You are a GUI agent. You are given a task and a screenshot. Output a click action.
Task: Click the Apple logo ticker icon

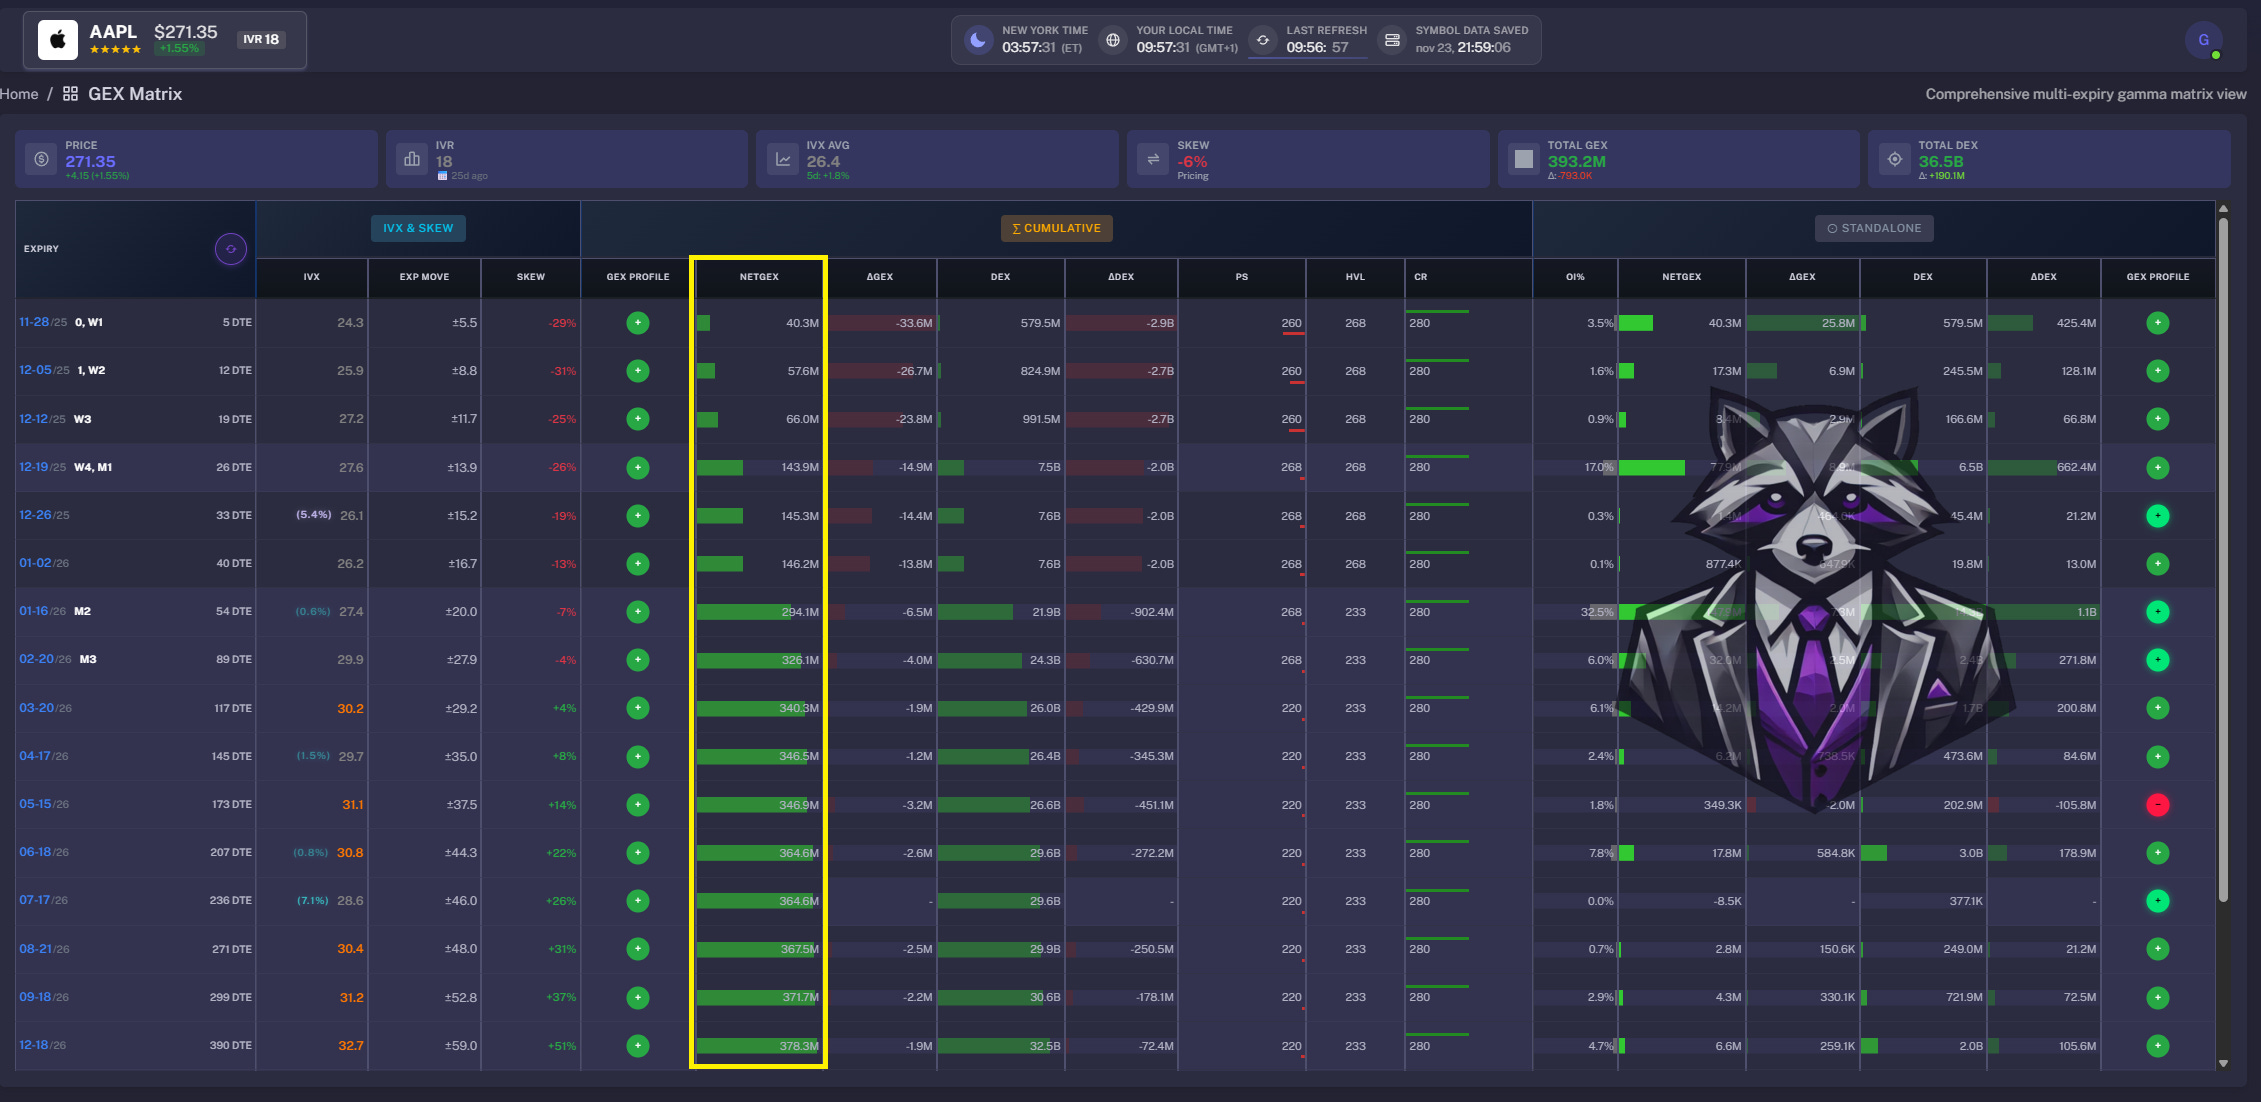point(58,40)
